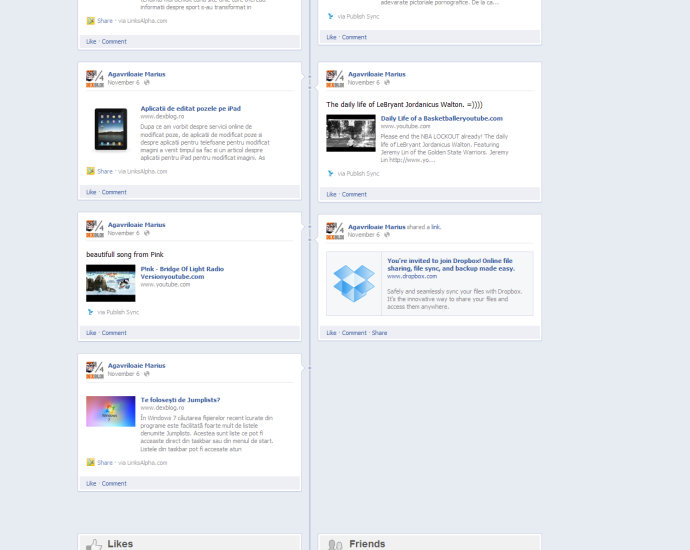The width and height of the screenshot is (690, 550).
Task: Open the Likes section header
Action: (x=120, y=544)
